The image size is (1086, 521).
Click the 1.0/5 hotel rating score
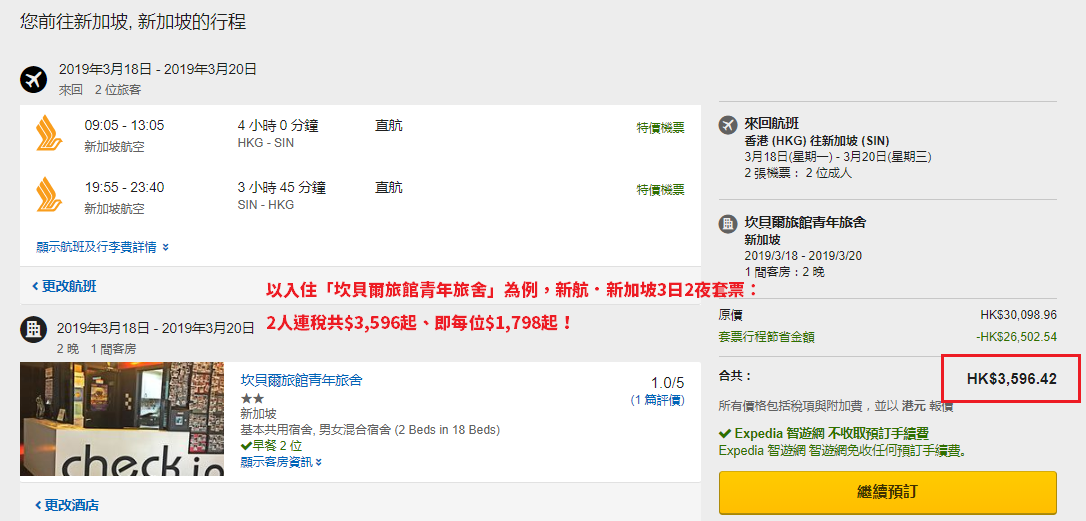click(668, 382)
